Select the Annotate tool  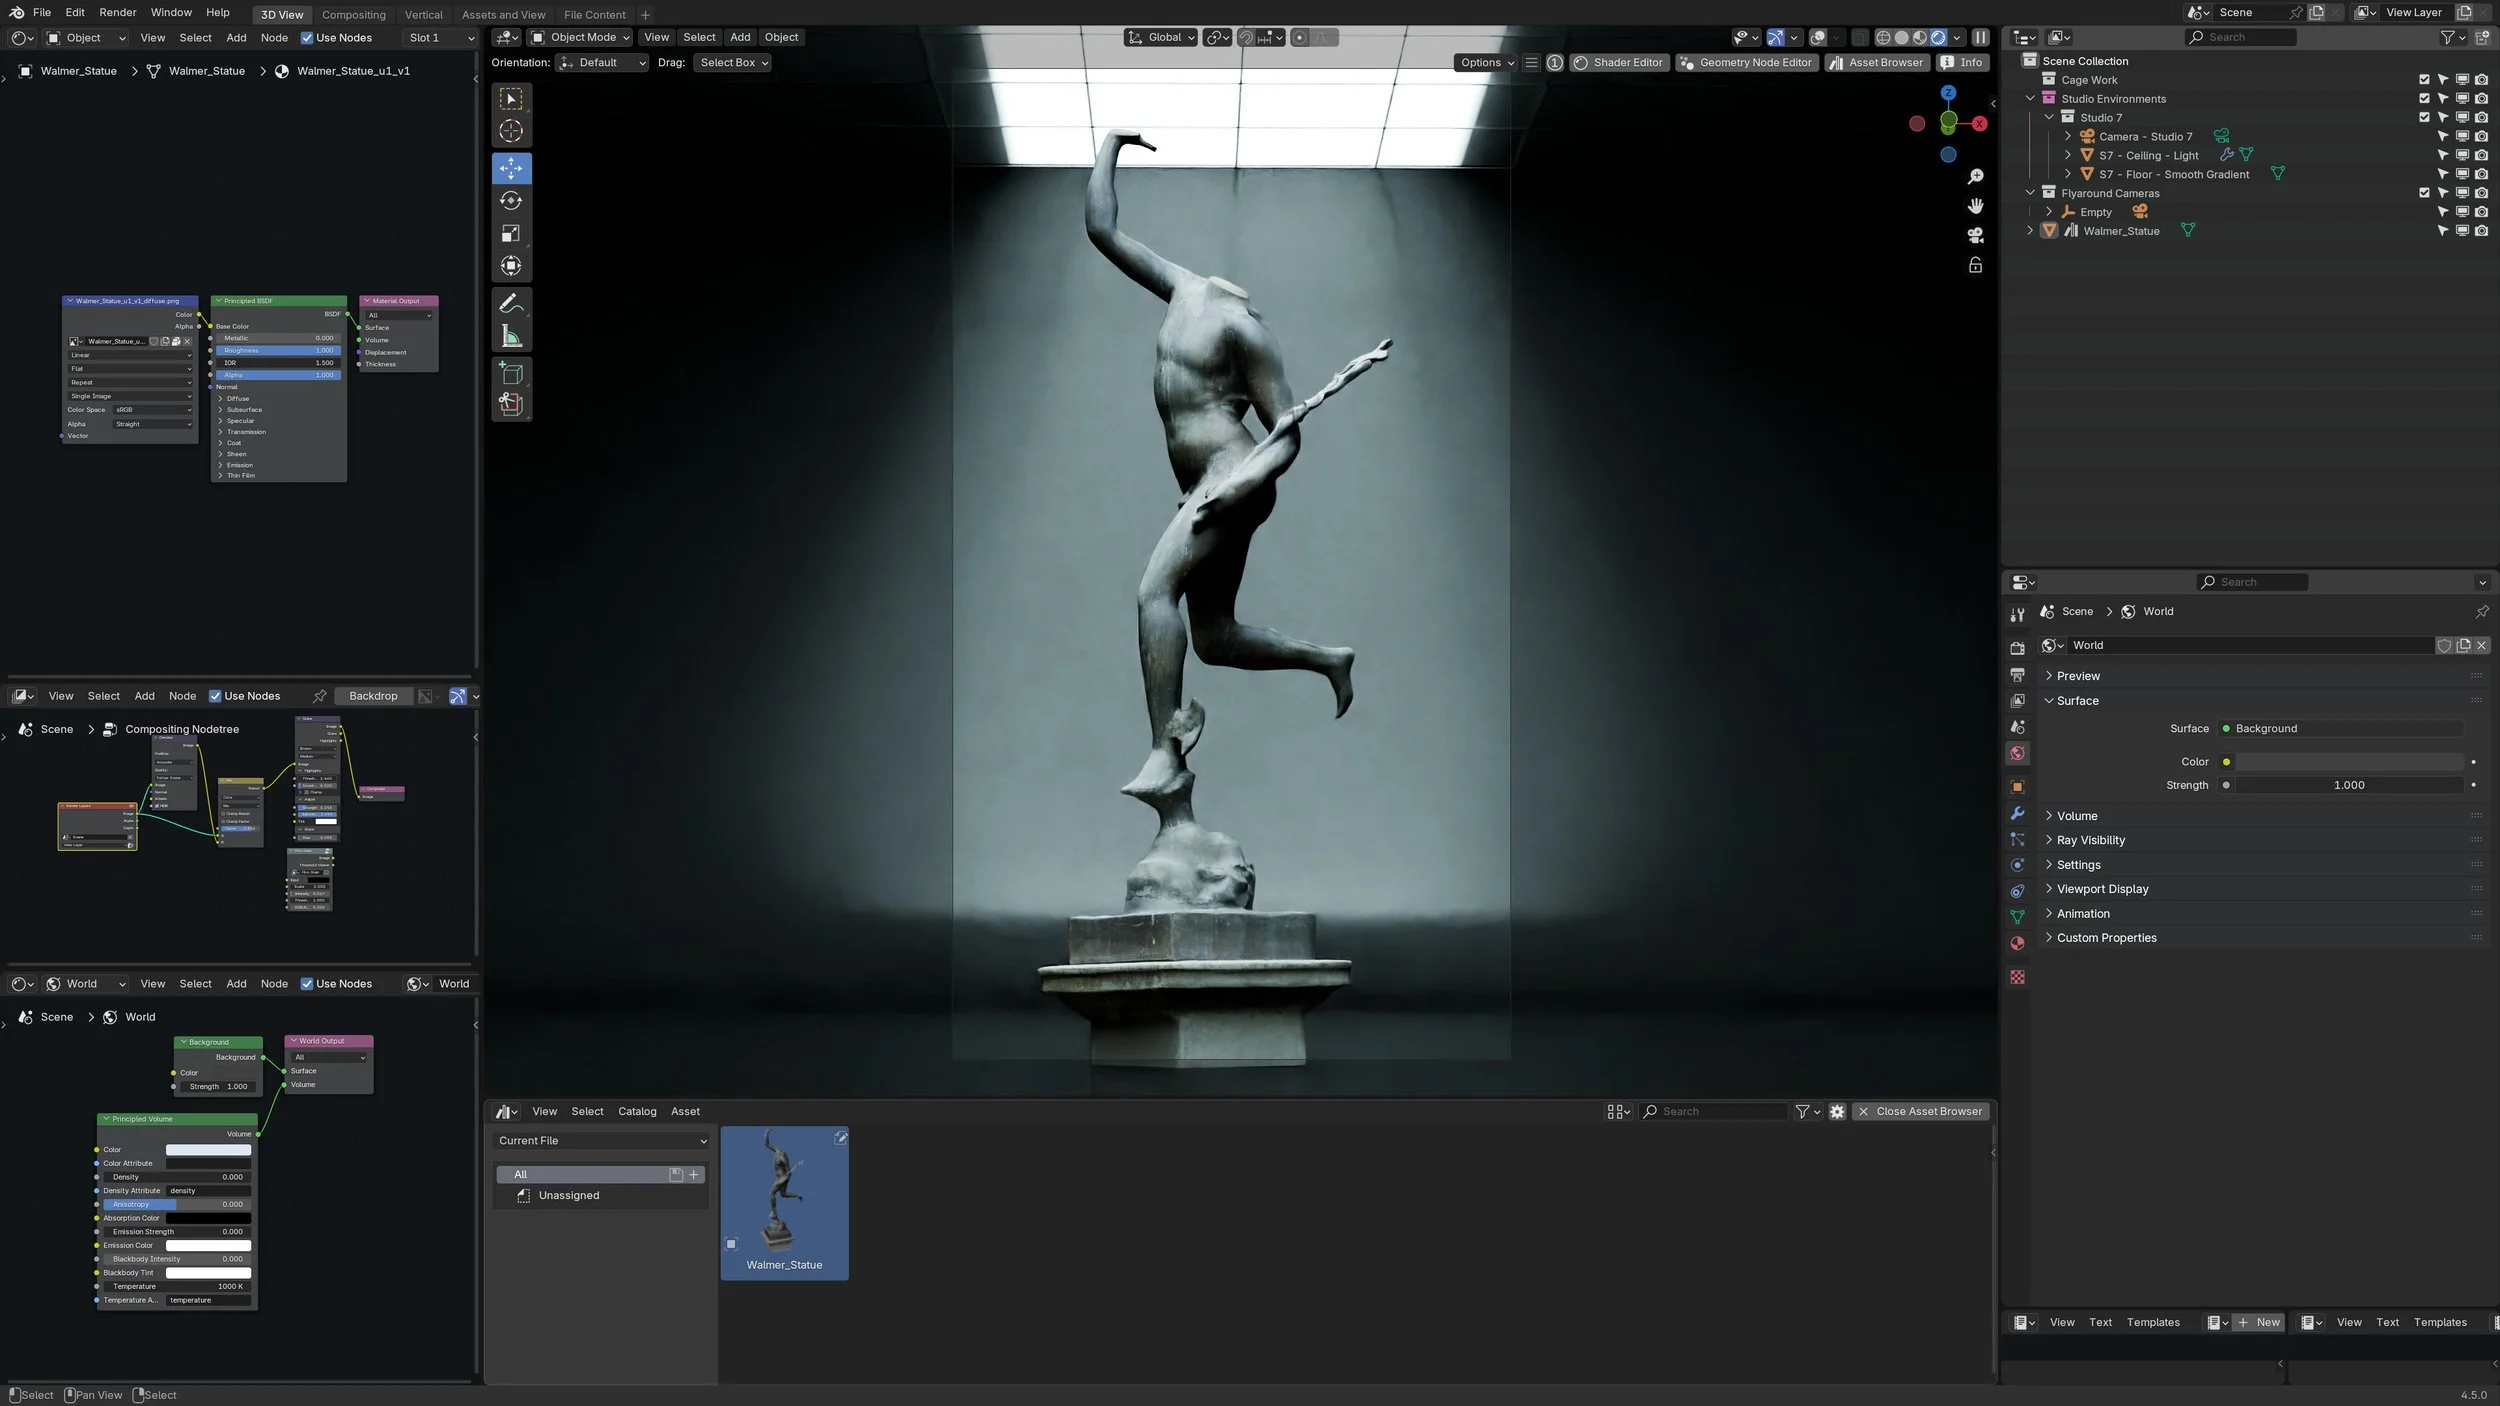tap(511, 303)
